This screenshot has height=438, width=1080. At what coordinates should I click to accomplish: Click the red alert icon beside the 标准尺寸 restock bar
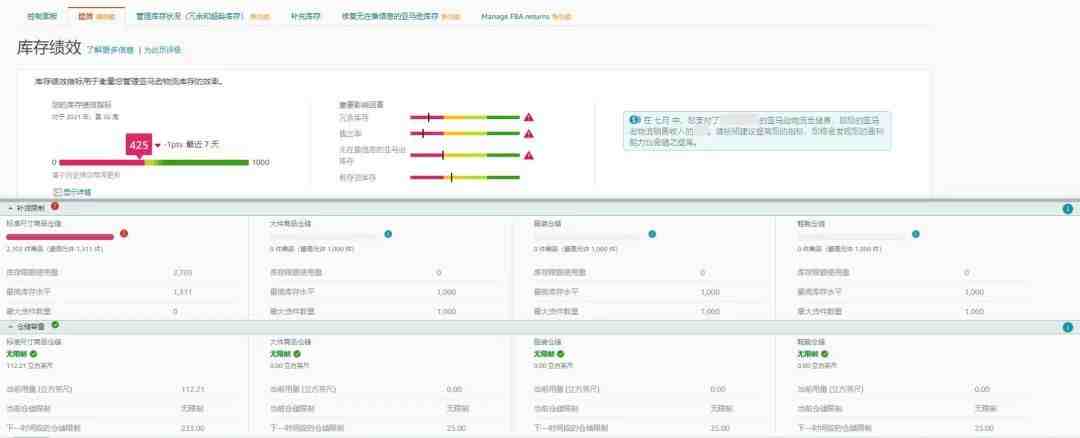point(124,234)
